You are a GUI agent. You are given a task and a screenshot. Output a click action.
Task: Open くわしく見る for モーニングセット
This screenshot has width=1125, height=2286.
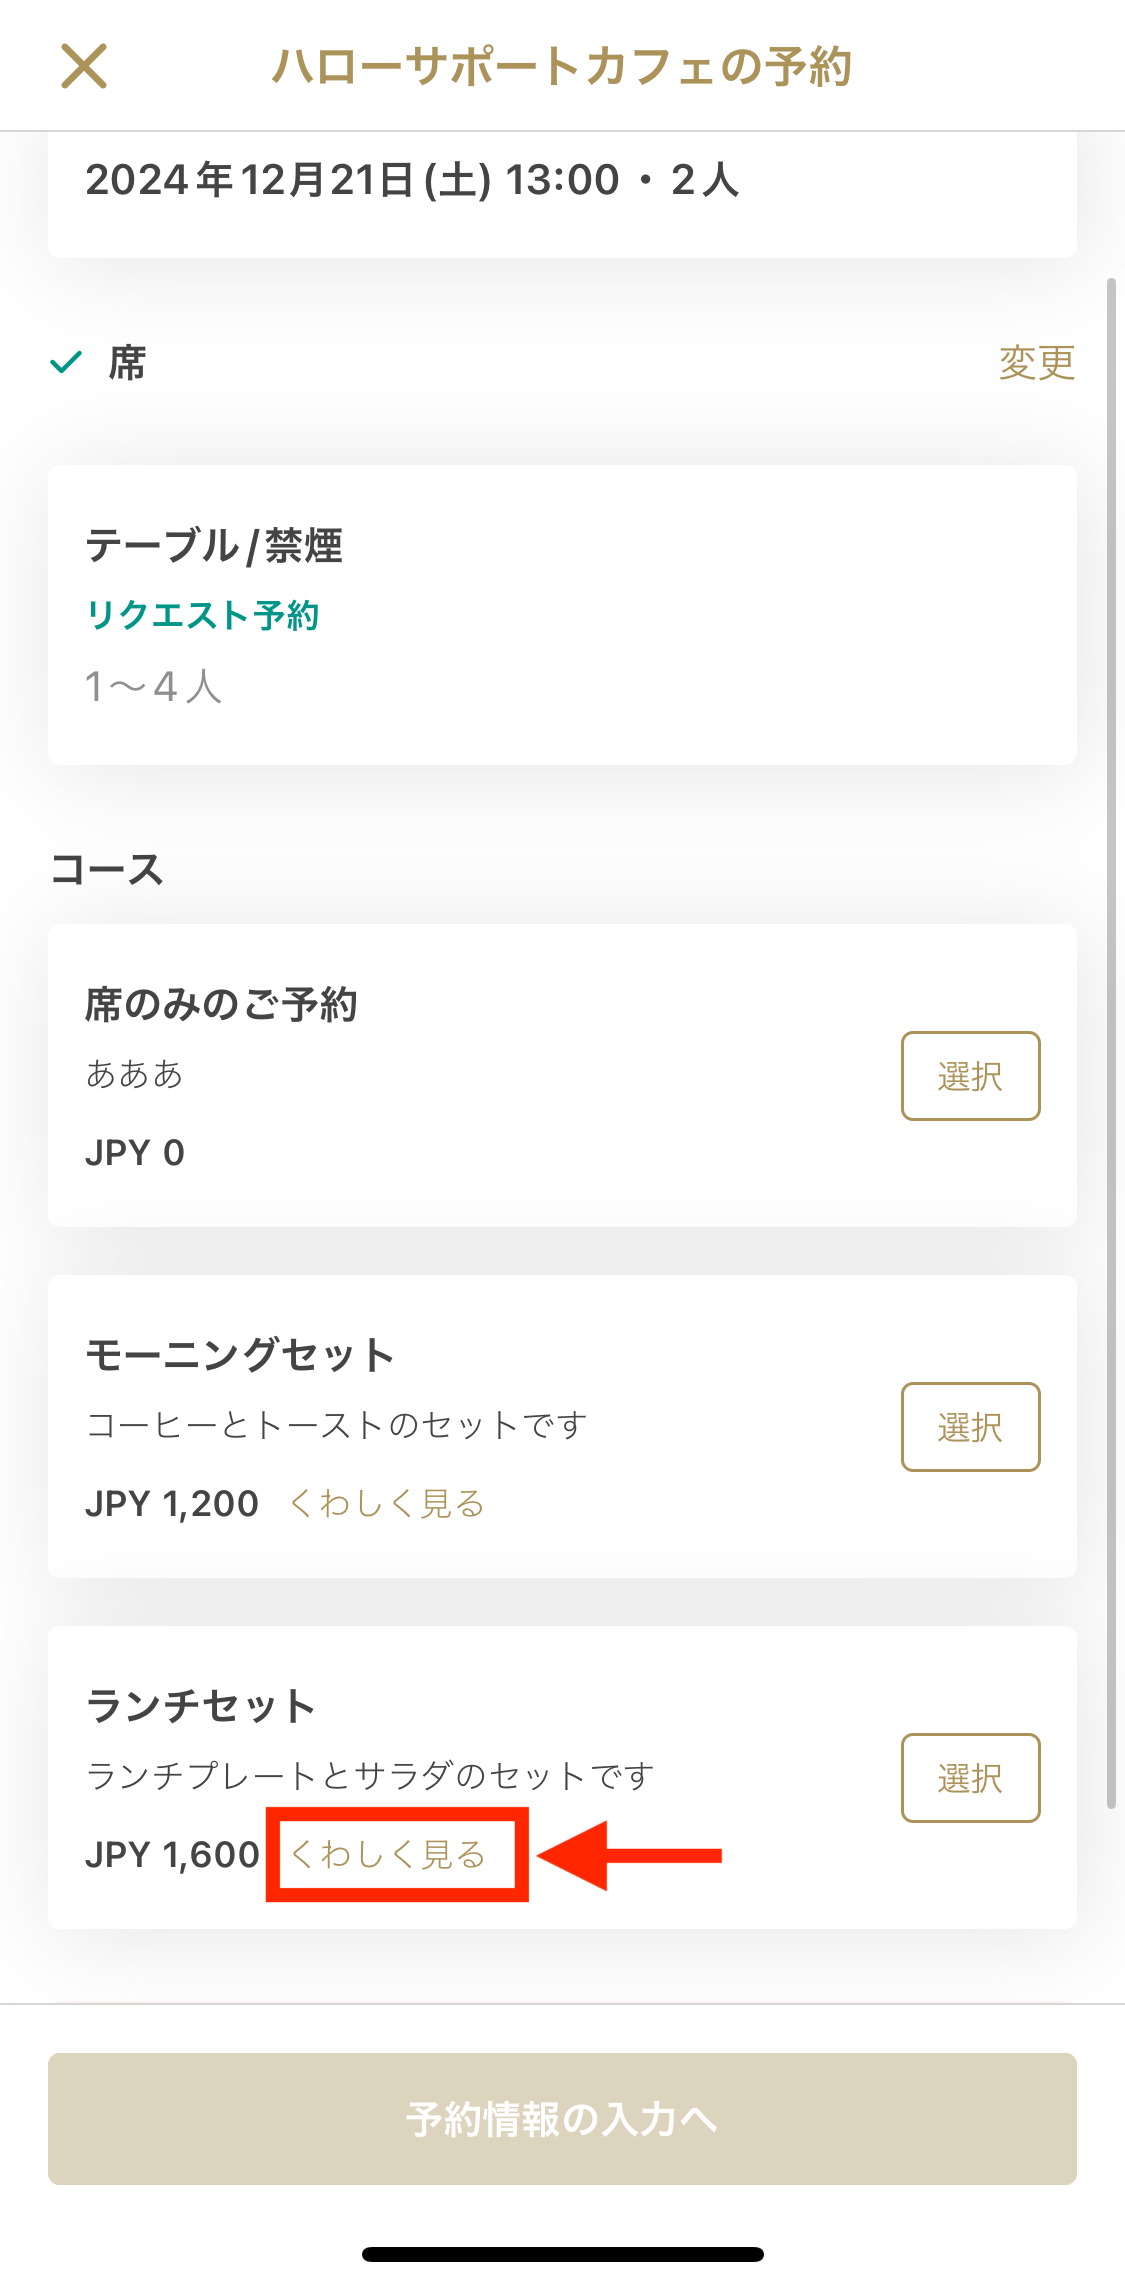387,1503
